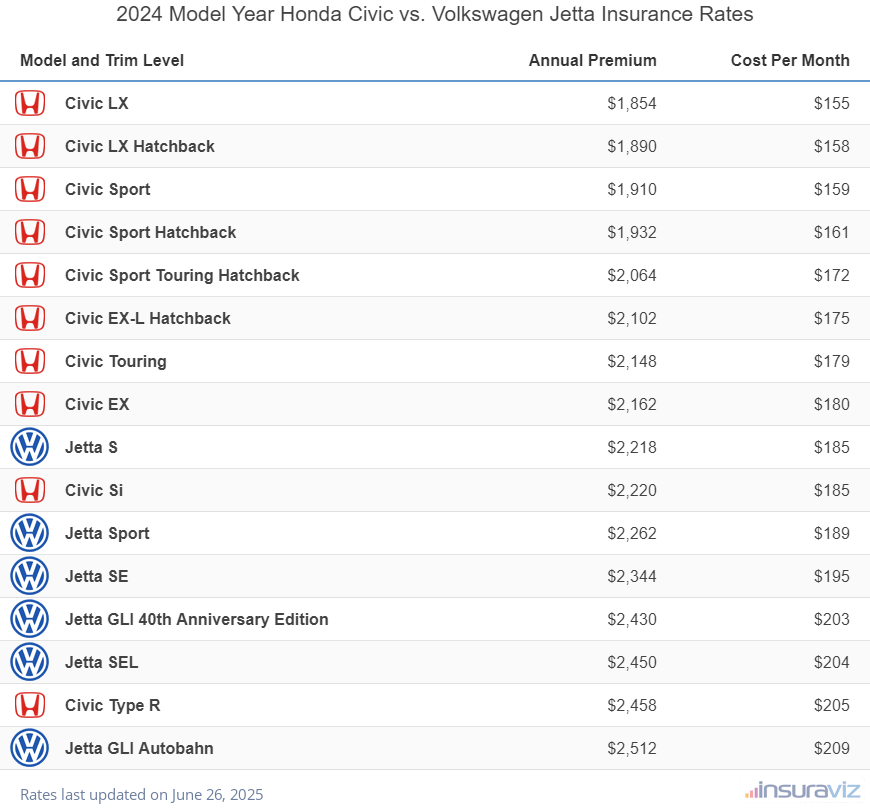Click the Volkswagen logo beside Jetta S
870x810 pixels.
pos(29,447)
